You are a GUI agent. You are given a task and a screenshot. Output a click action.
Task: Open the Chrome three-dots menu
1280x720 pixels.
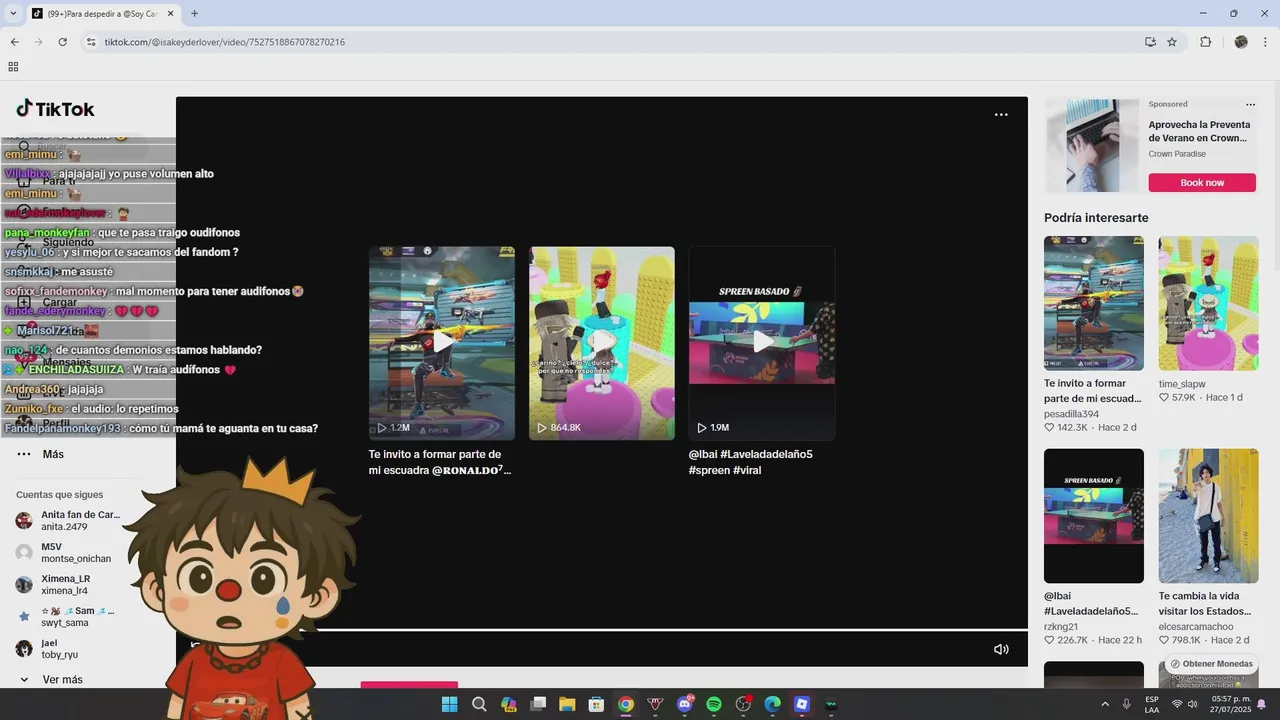(x=1266, y=42)
